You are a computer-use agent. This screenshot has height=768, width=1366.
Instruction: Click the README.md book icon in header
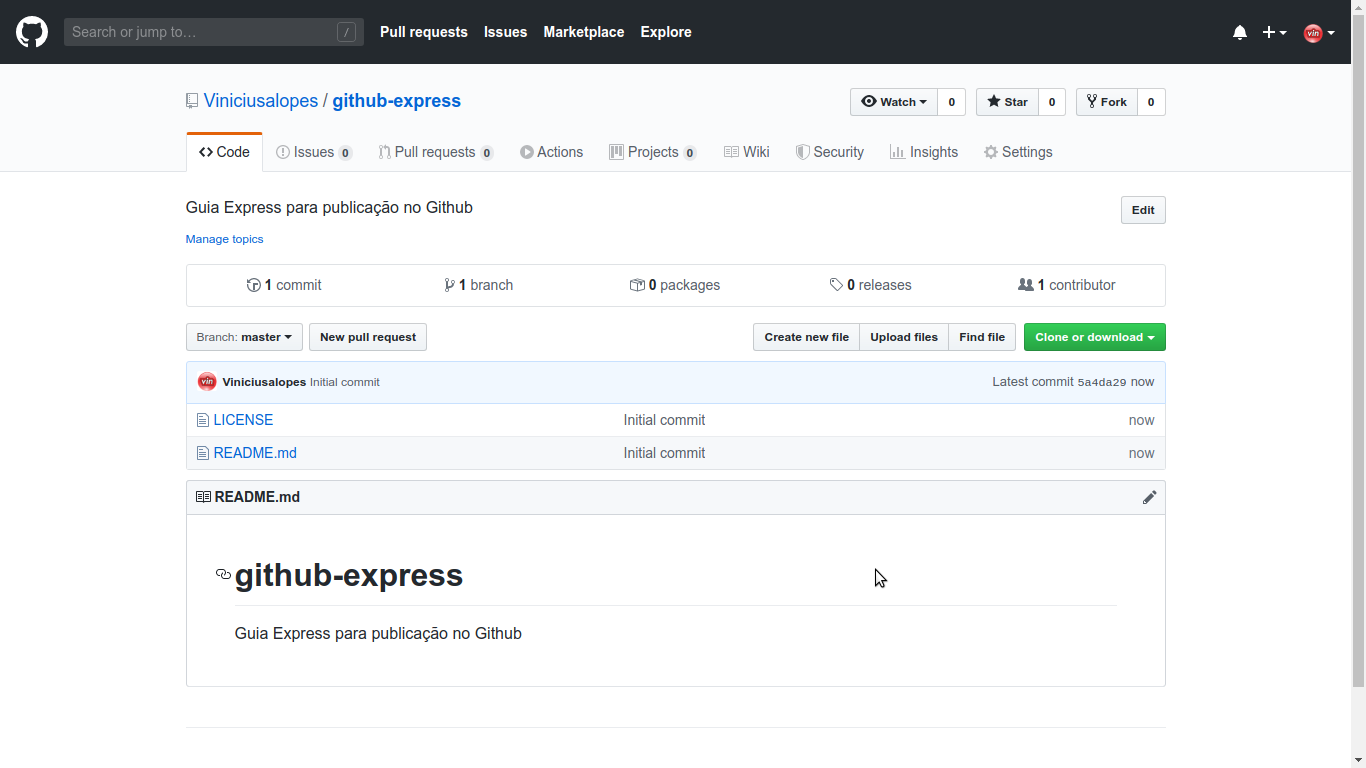pyautogui.click(x=203, y=497)
